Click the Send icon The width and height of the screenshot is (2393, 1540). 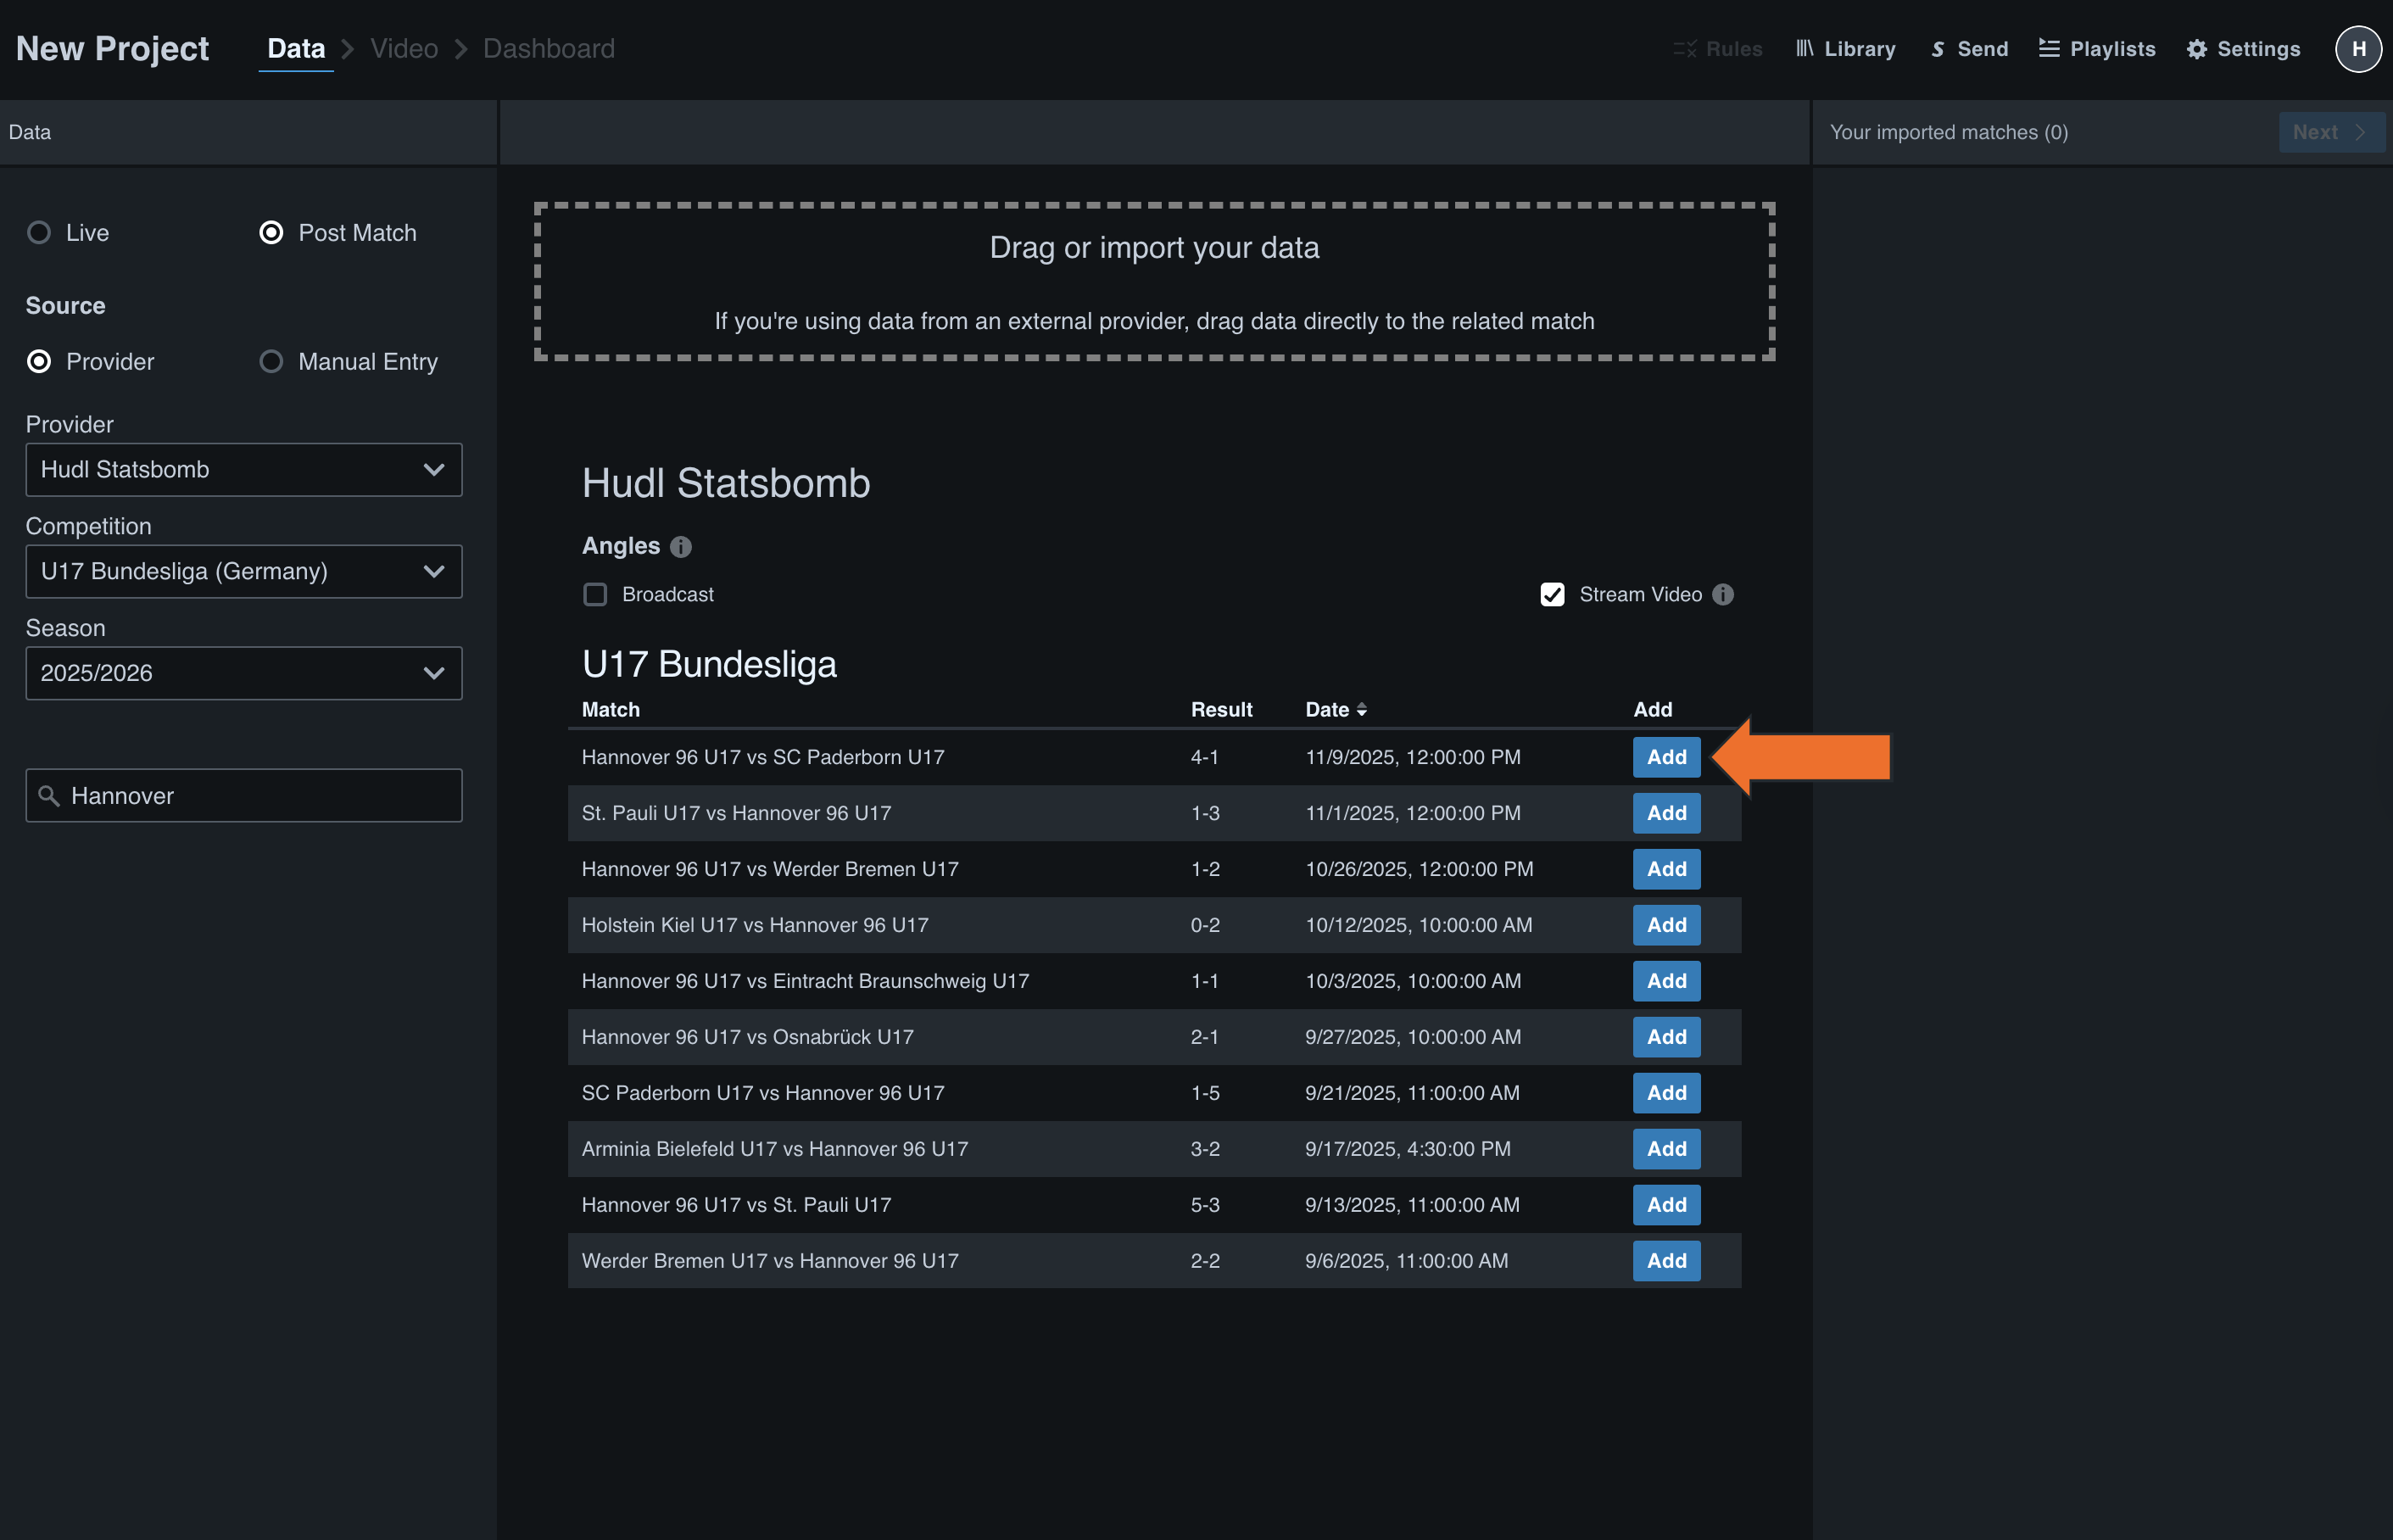(1938, 49)
